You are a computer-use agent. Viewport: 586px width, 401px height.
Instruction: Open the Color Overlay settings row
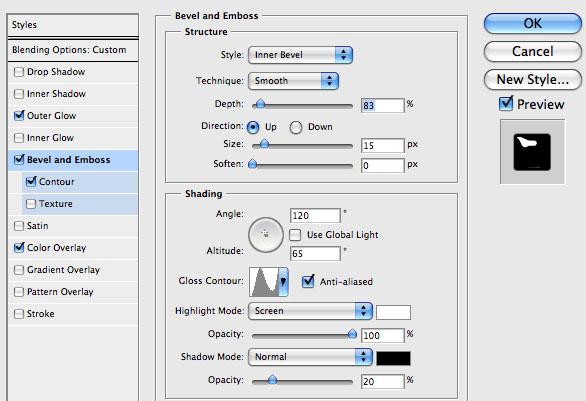(x=73, y=248)
